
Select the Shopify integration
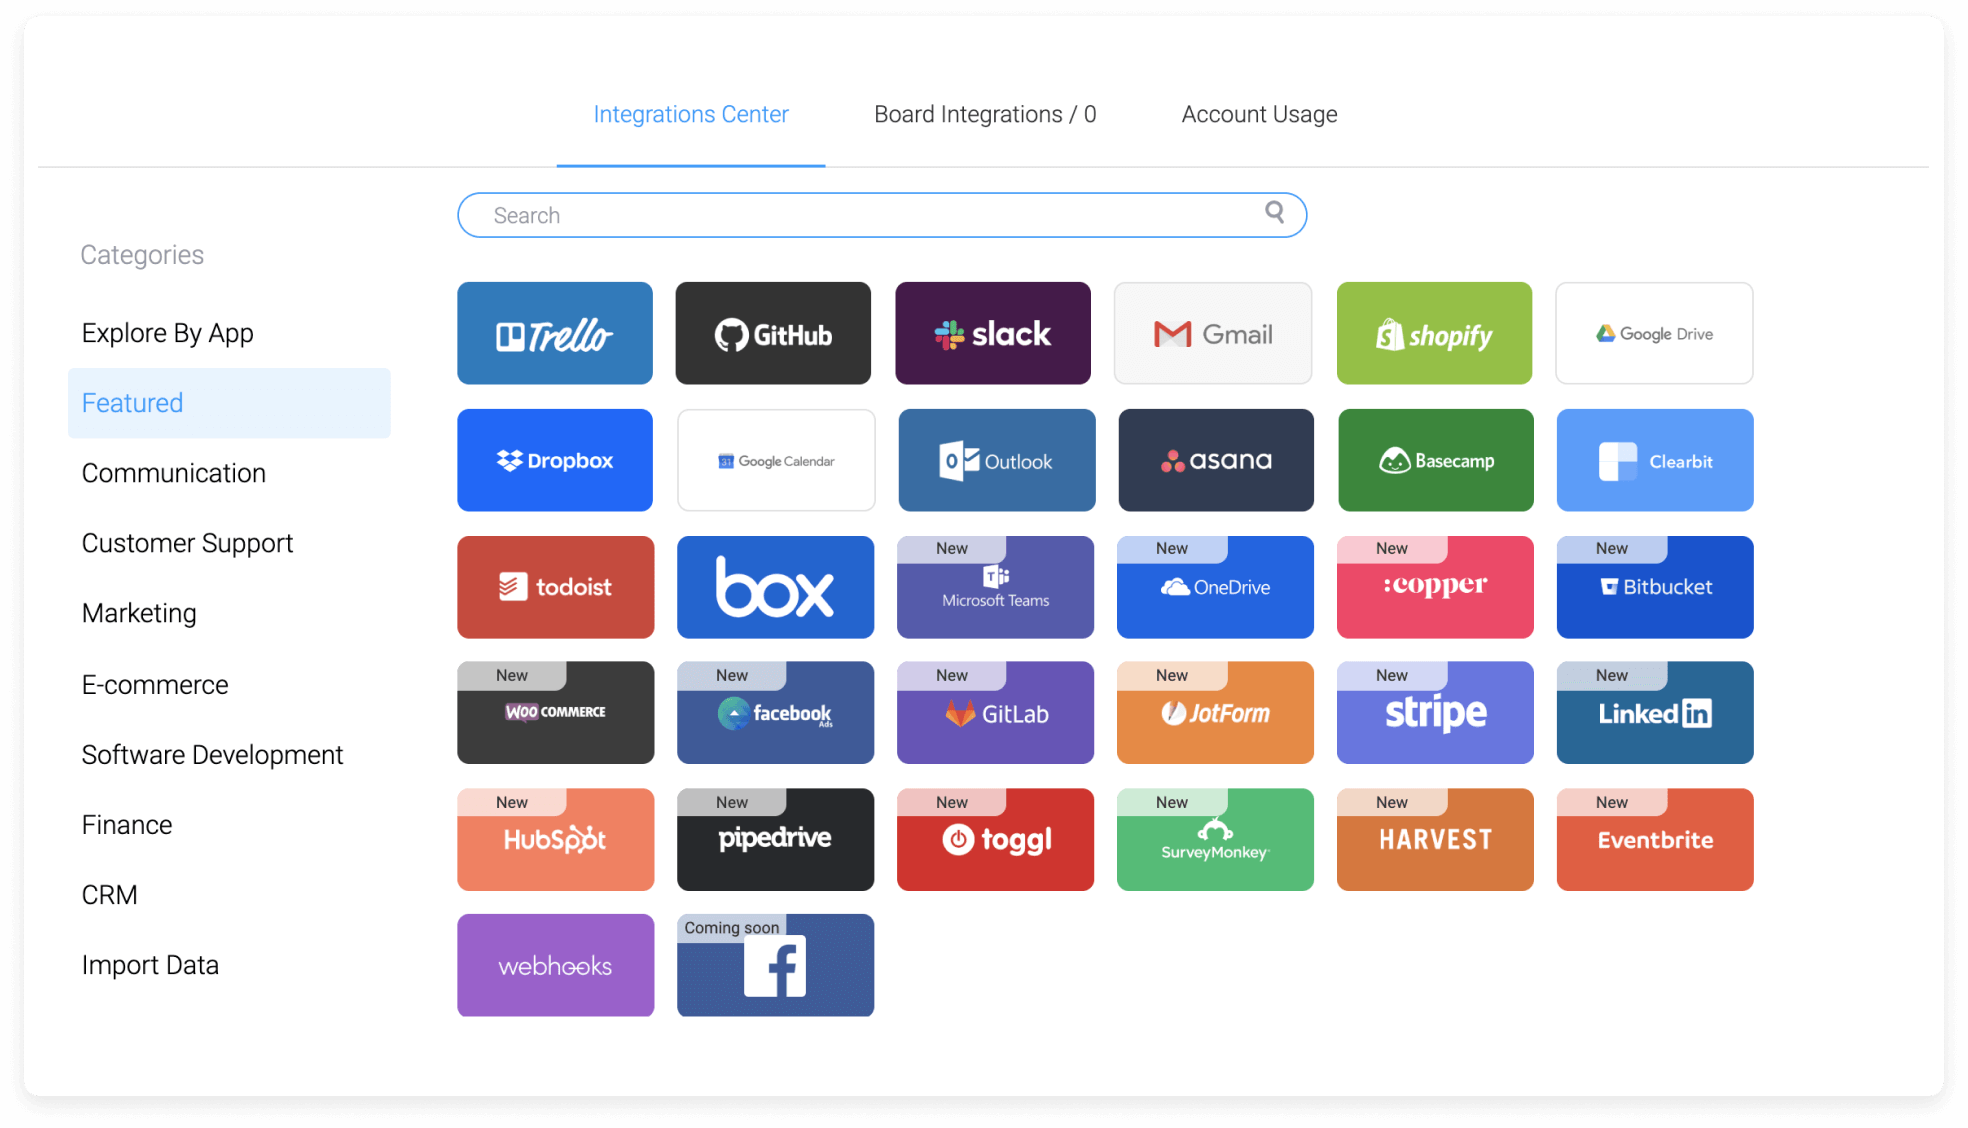tap(1435, 334)
